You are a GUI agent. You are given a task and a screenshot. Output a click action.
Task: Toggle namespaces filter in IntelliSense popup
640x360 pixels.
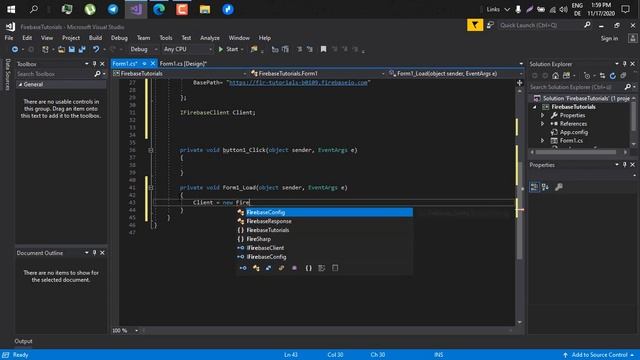309,268
